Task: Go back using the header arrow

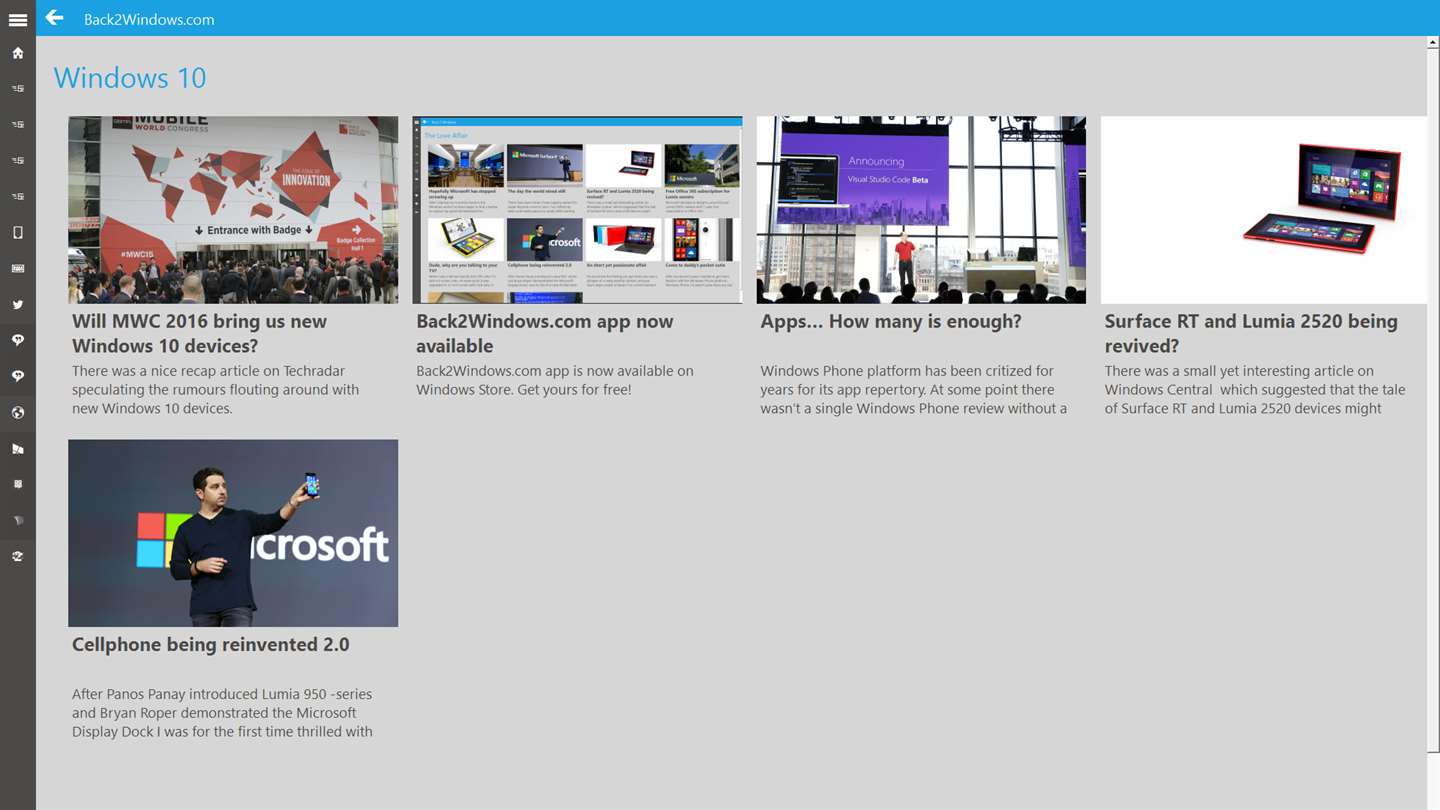Action: [54, 18]
